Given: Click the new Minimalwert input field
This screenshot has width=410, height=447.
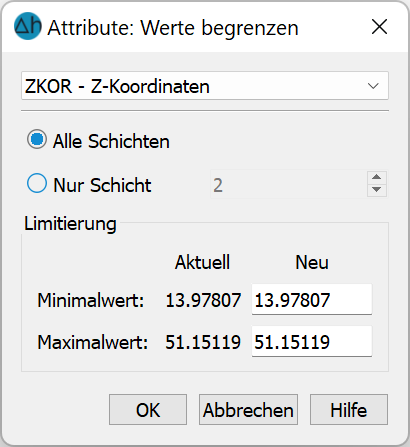Looking at the screenshot, I should coord(312,299).
